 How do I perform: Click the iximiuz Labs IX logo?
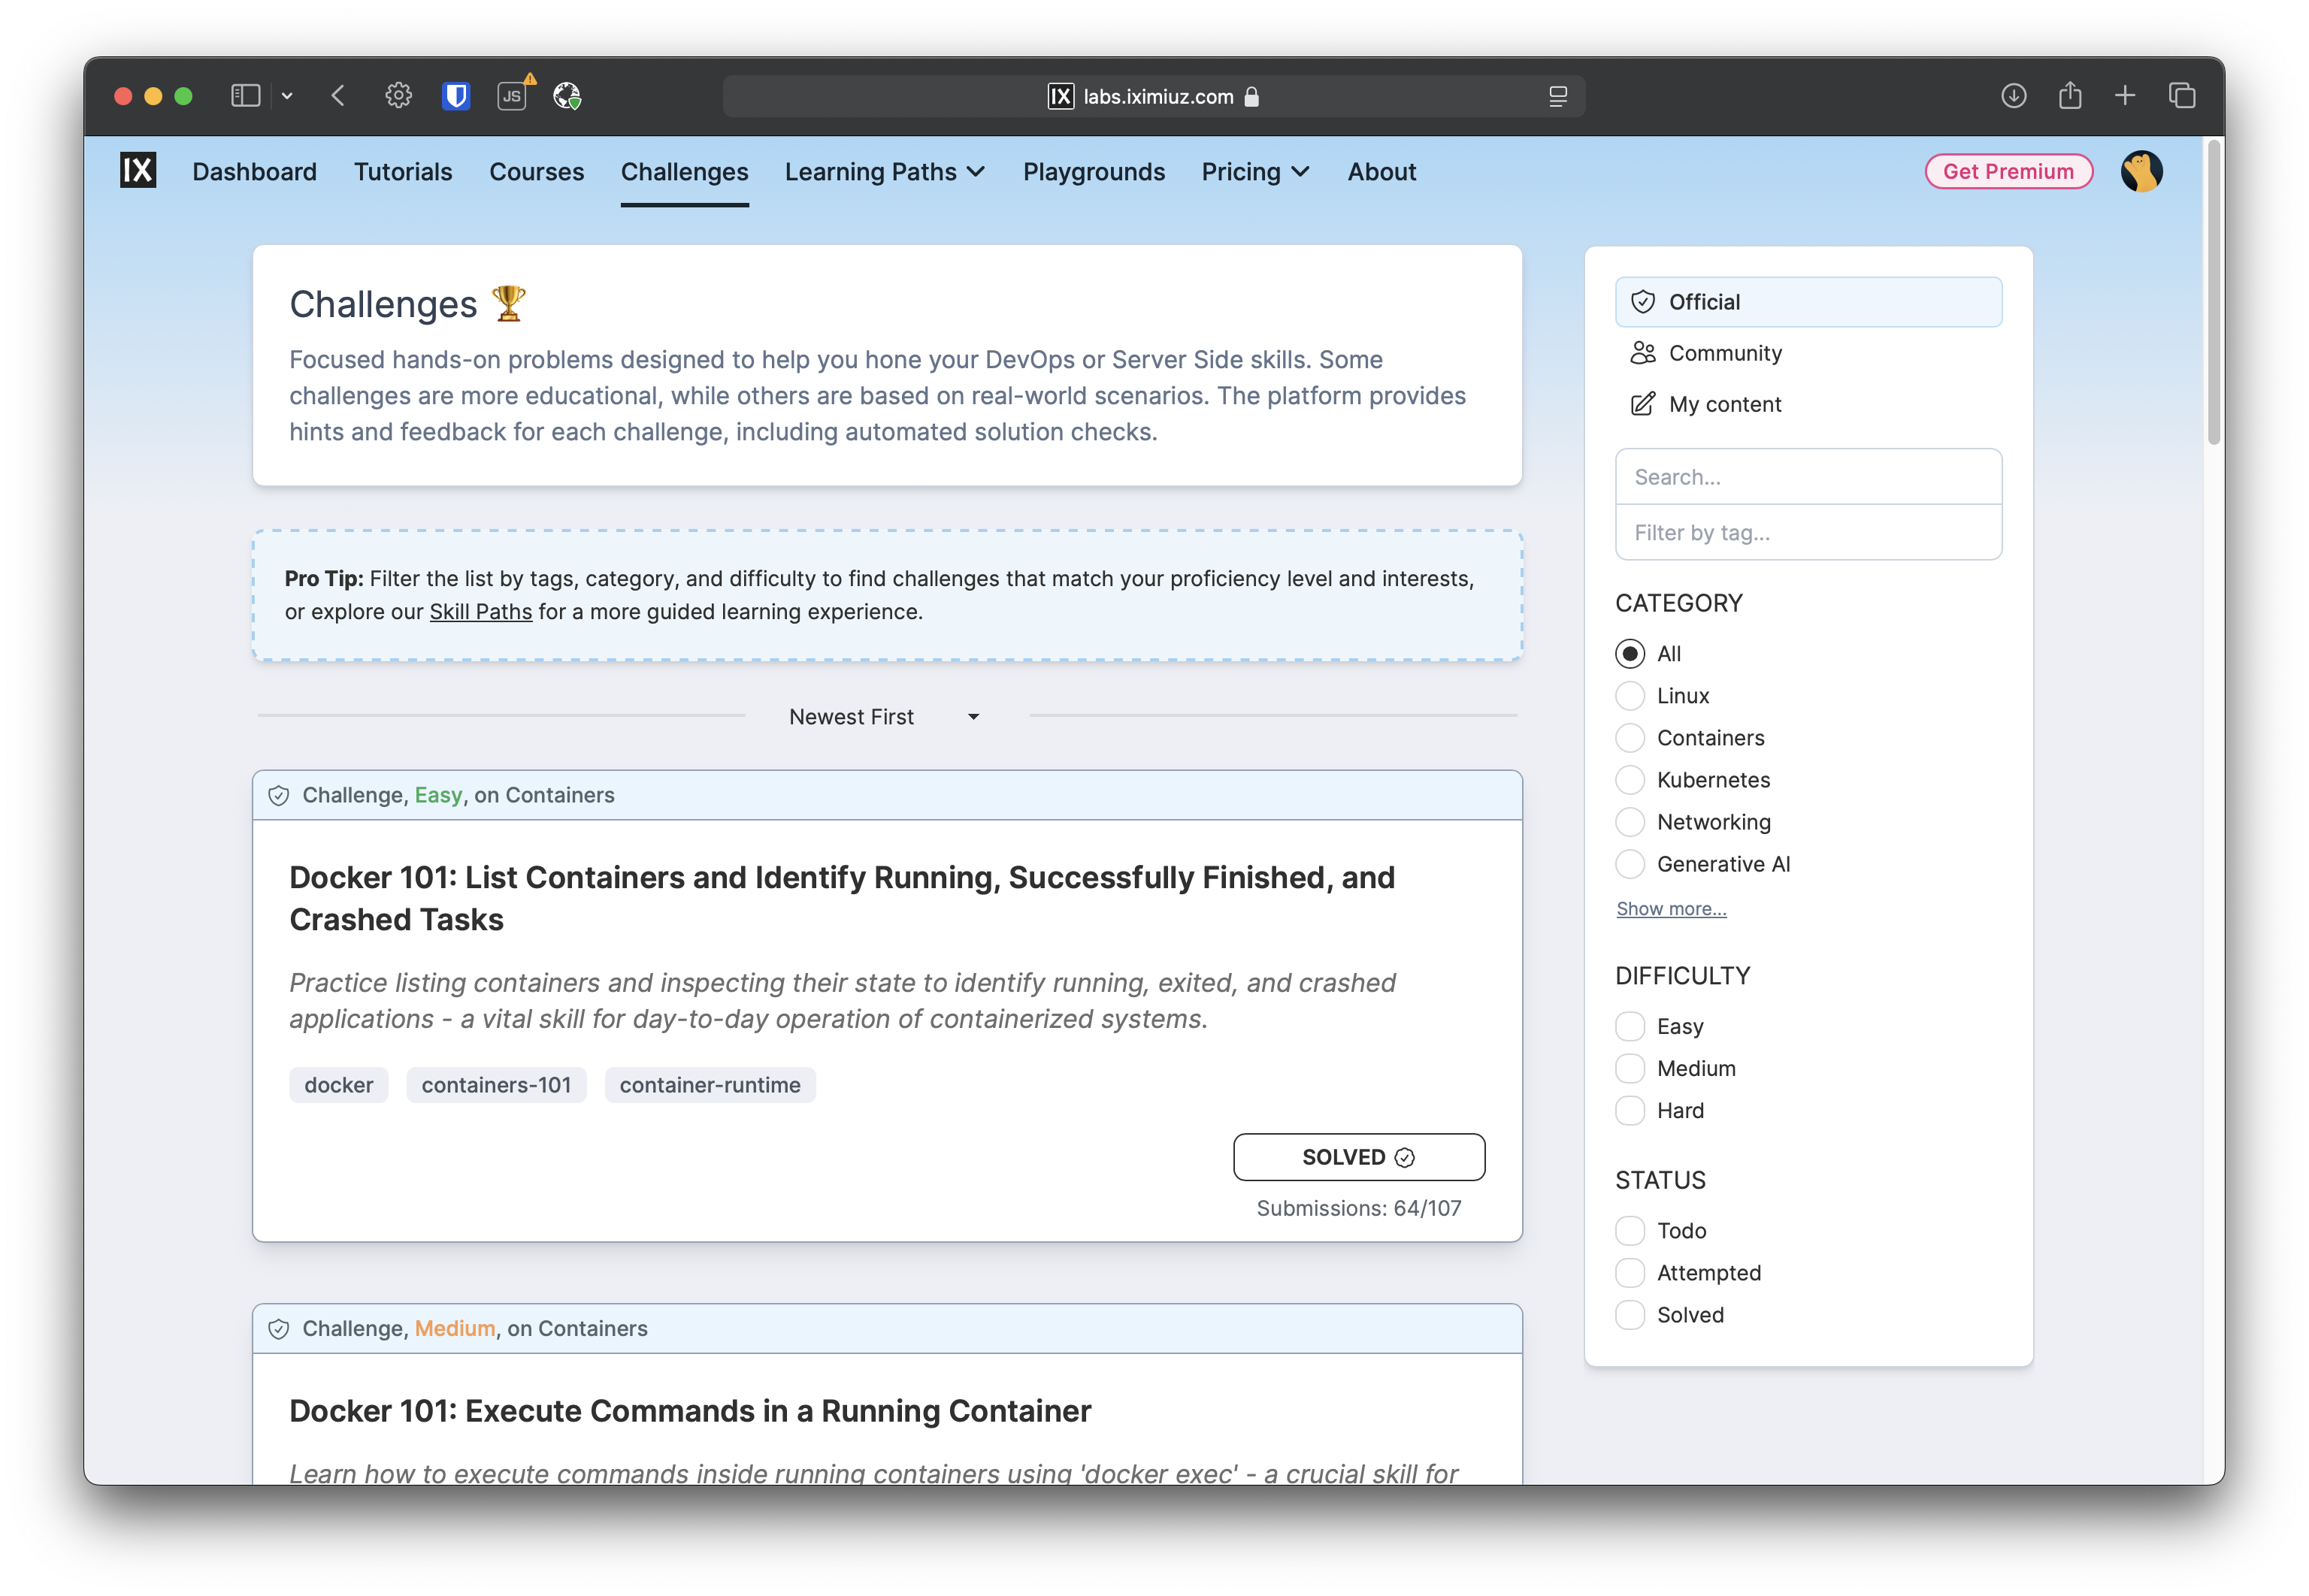tap(138, 171)
